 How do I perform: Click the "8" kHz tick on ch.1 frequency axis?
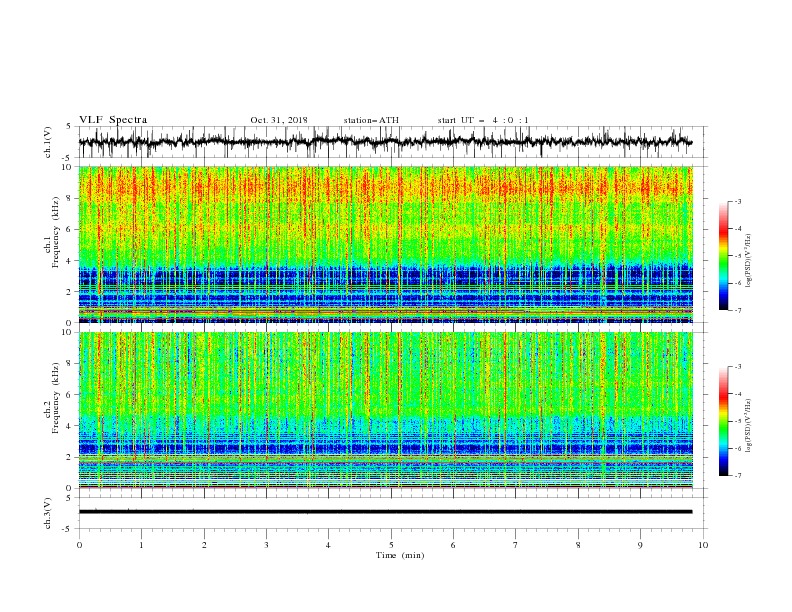coord(70,198)
